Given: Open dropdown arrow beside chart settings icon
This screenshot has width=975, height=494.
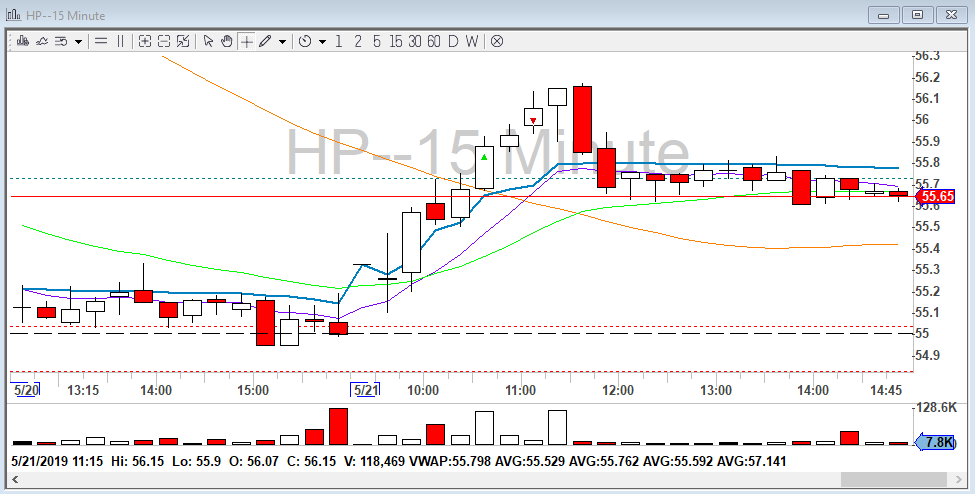Looking at the screenshot, I should [x=78, y=42].
